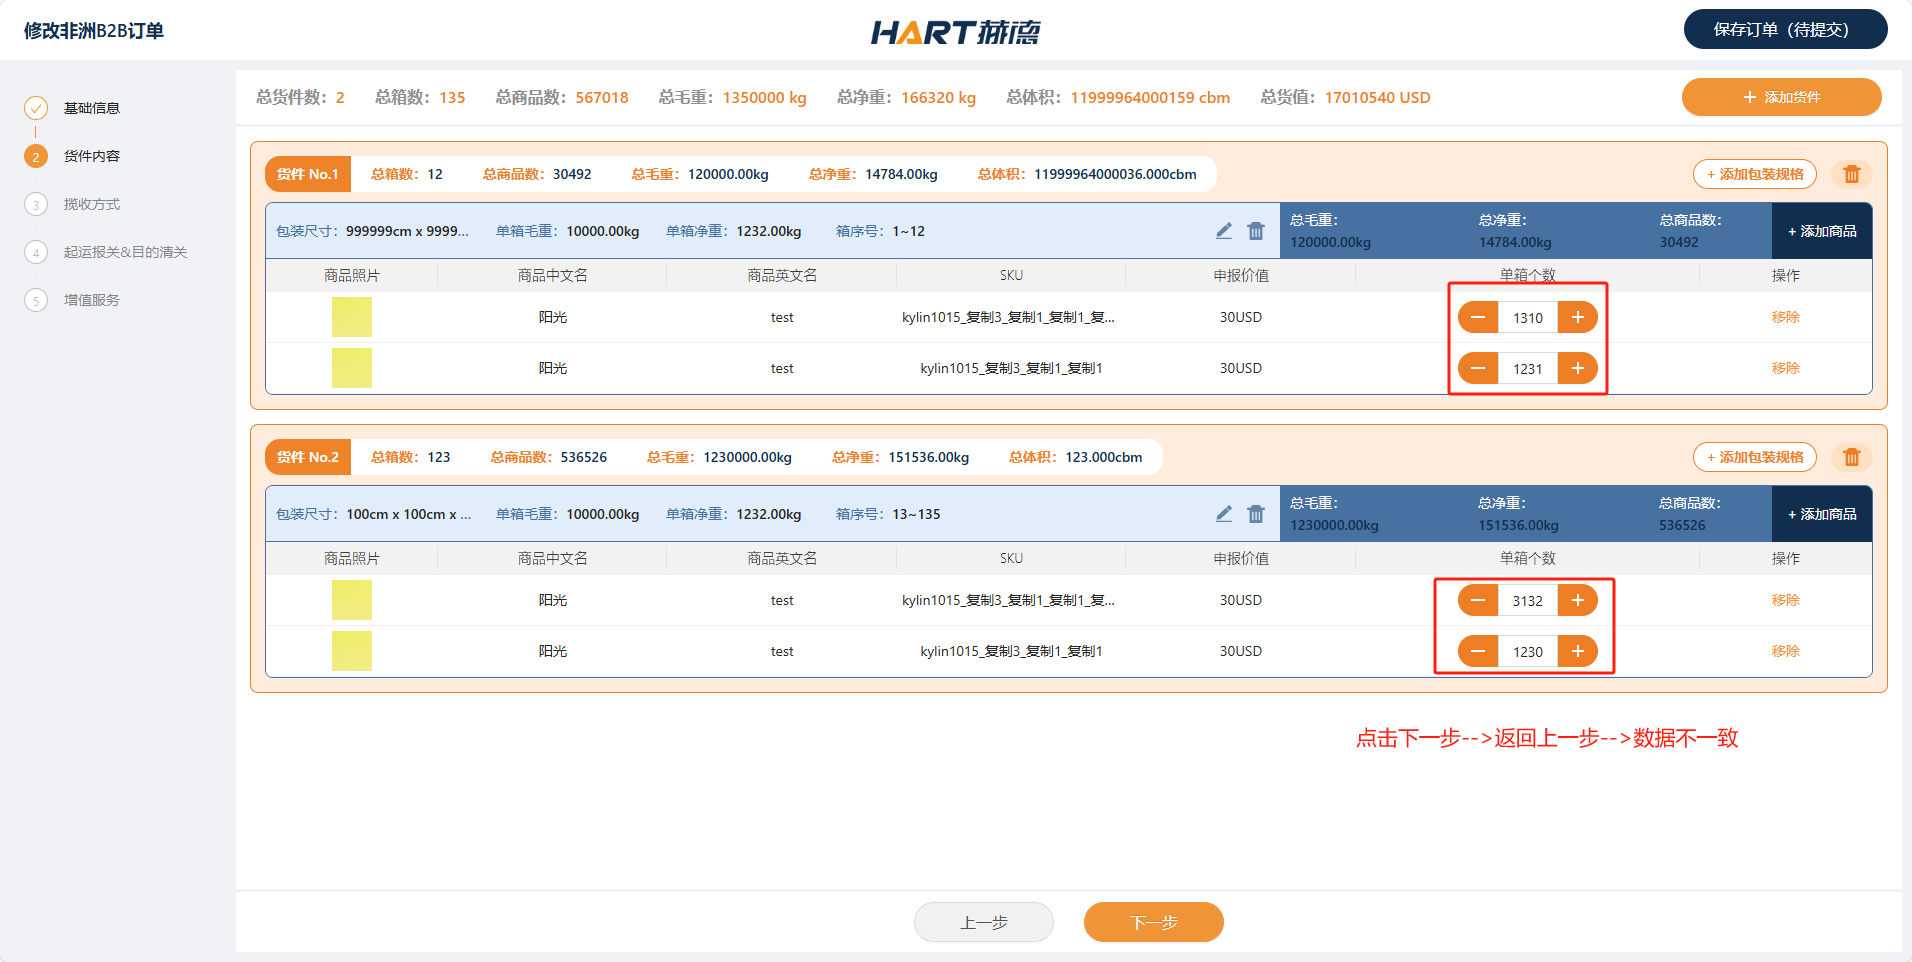Click 保存订单 (待提交) button

(x=1785, y=29)
